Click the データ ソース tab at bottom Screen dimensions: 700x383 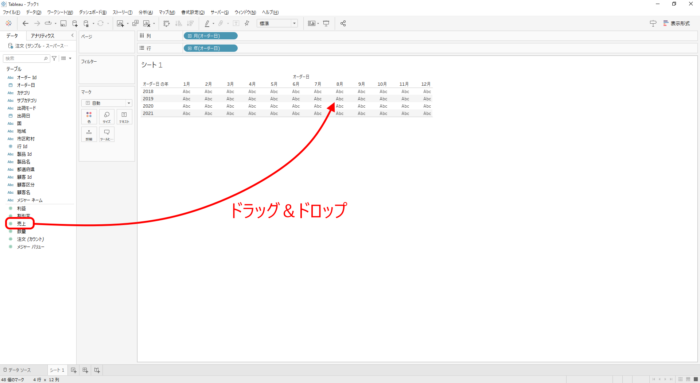click(x=17, y=370)
